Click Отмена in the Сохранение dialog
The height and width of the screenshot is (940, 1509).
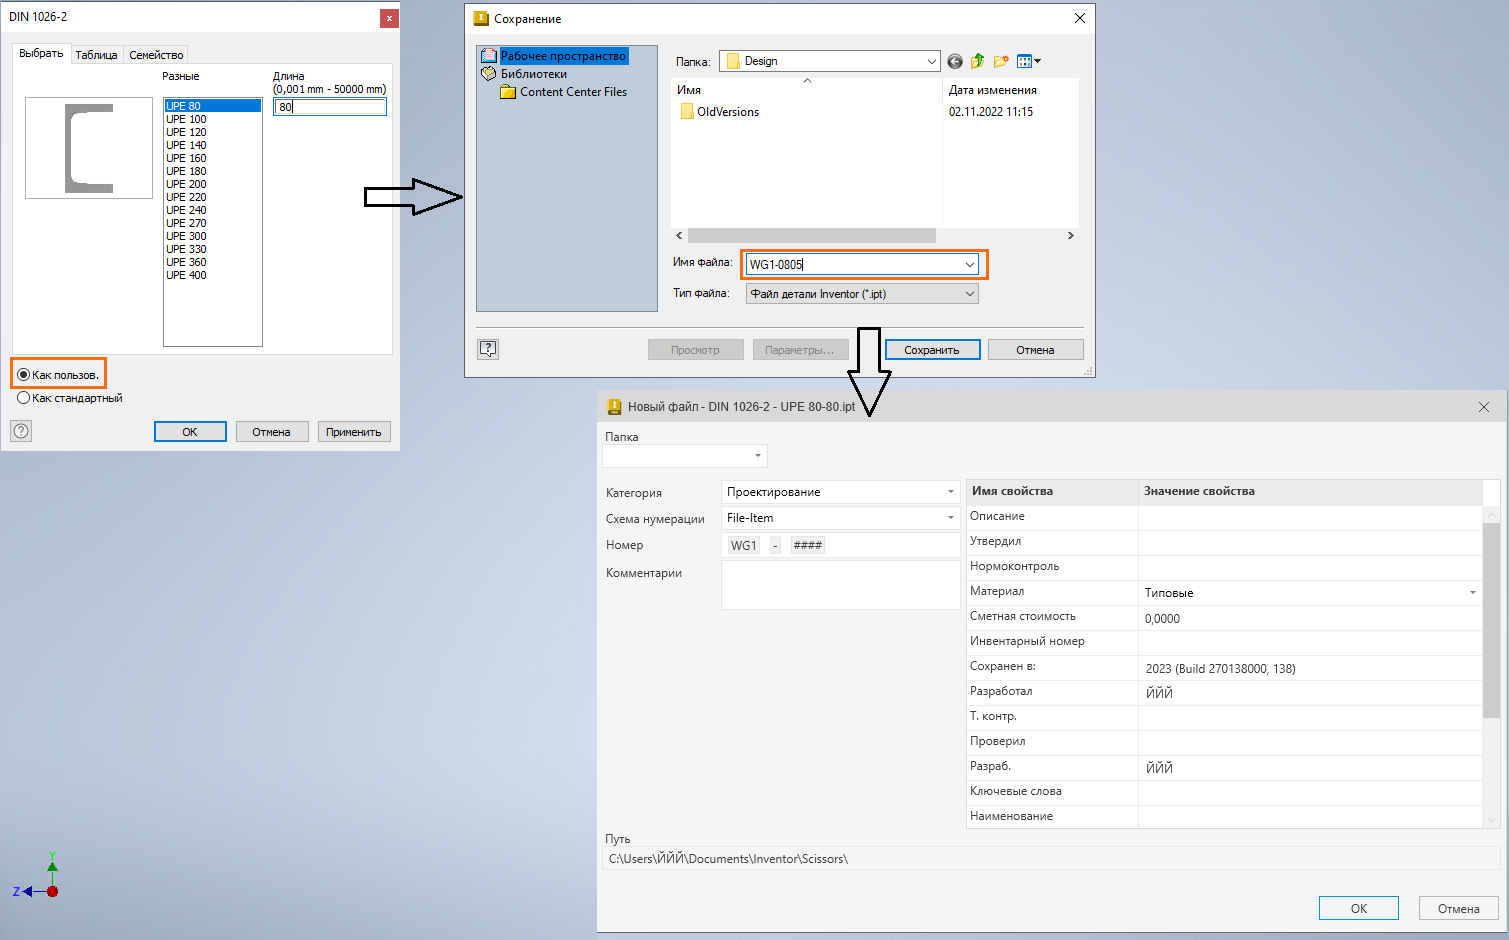coord(1035,350)
